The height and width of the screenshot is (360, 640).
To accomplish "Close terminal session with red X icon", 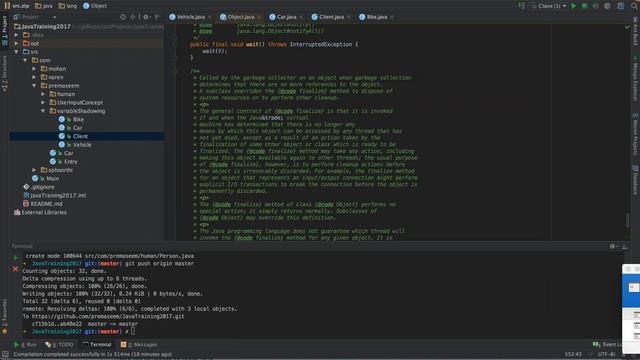I will pos(16,269).
